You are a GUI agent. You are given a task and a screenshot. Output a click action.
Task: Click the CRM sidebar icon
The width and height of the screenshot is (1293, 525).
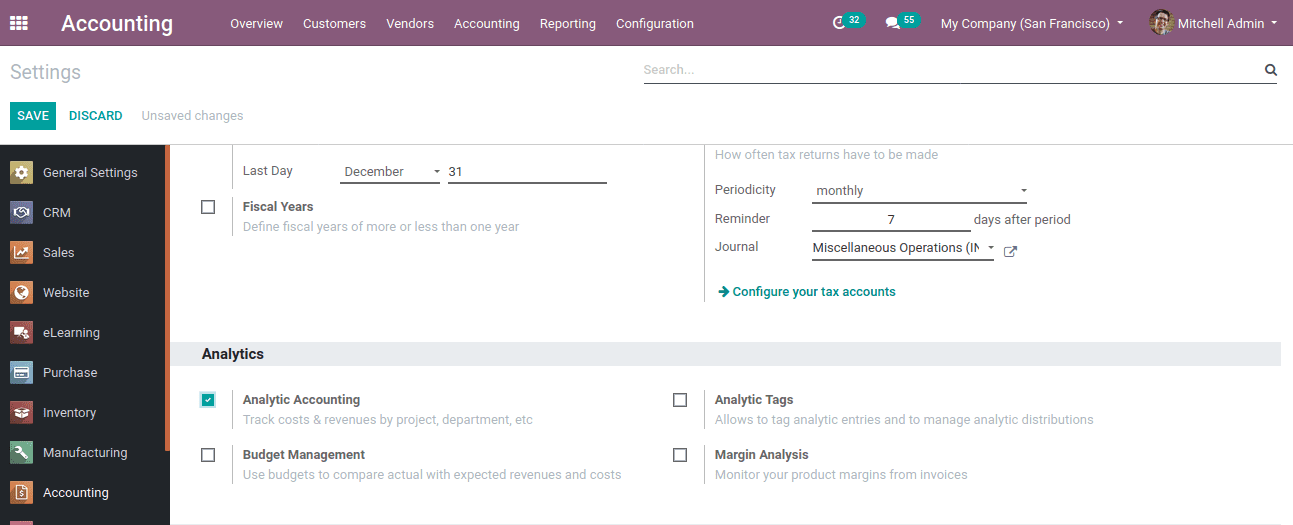point(22,212)
